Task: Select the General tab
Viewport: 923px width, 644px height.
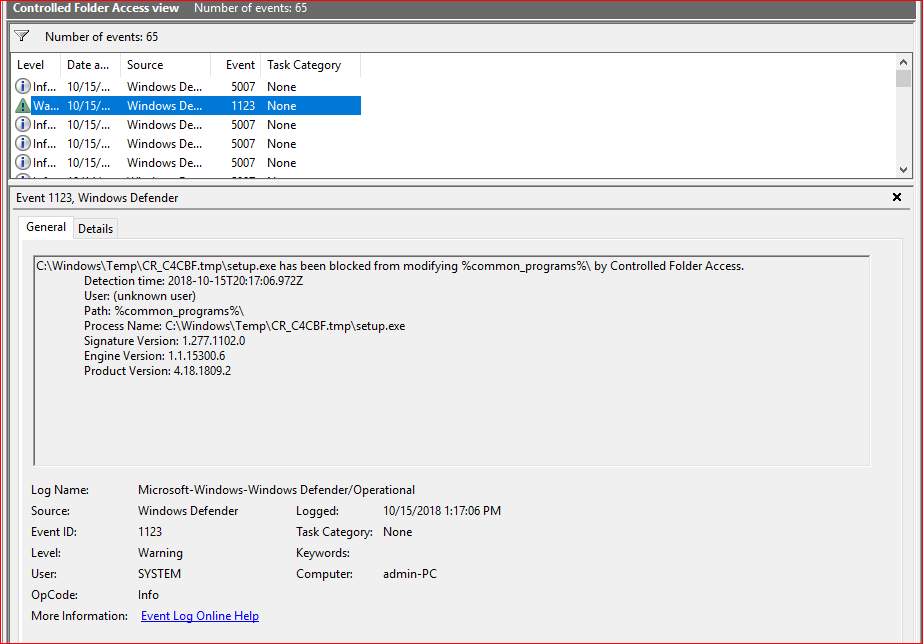Action: 46,227
